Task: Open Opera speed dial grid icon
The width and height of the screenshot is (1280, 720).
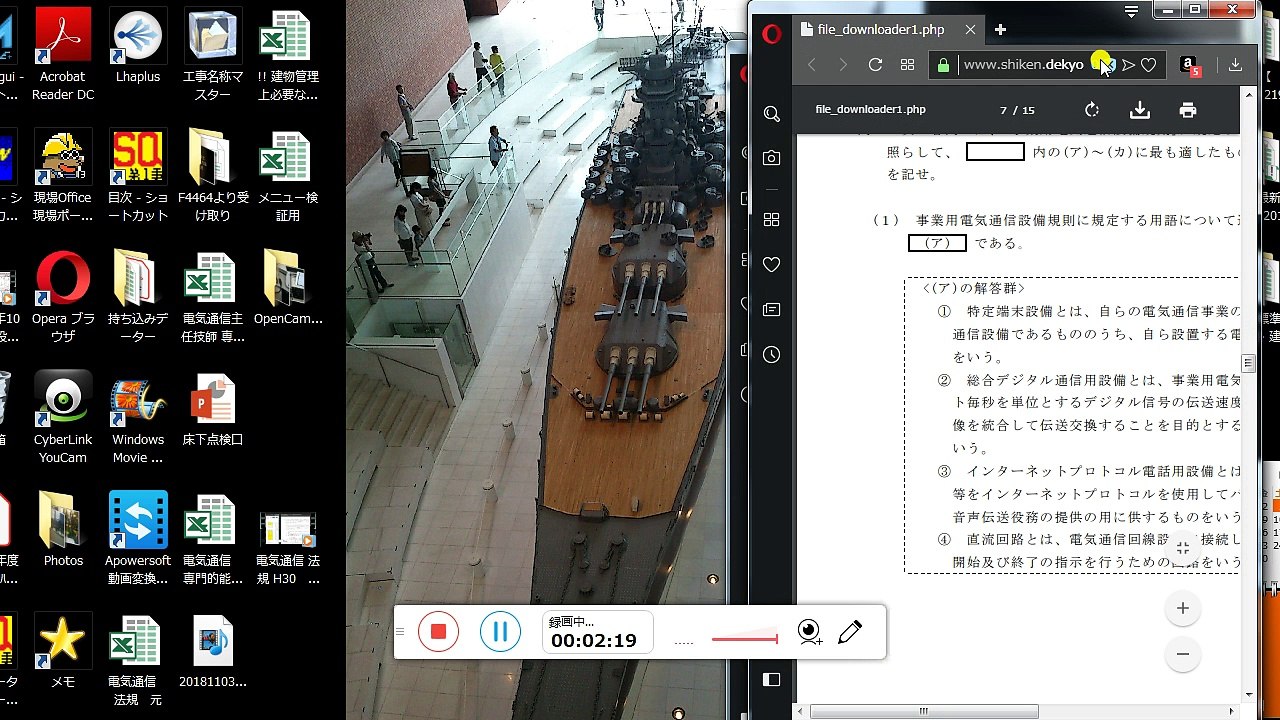Action: click(x=907, y=65)
